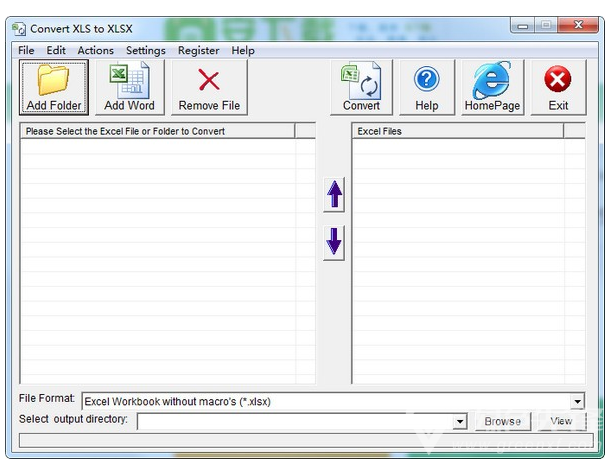
Task: Minimize the Convert XLS to XLSX window
Action: click(x=523, y=26)
